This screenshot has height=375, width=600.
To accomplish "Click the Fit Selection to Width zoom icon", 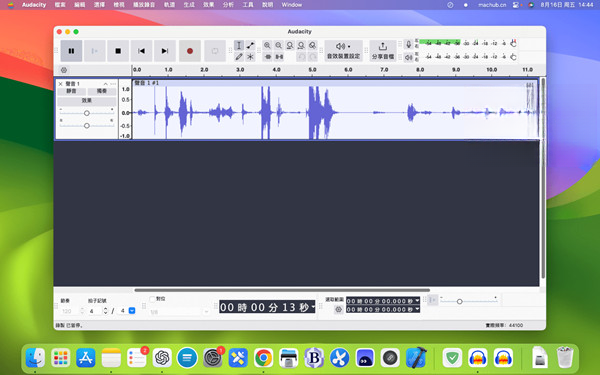I will pos(290,46).
